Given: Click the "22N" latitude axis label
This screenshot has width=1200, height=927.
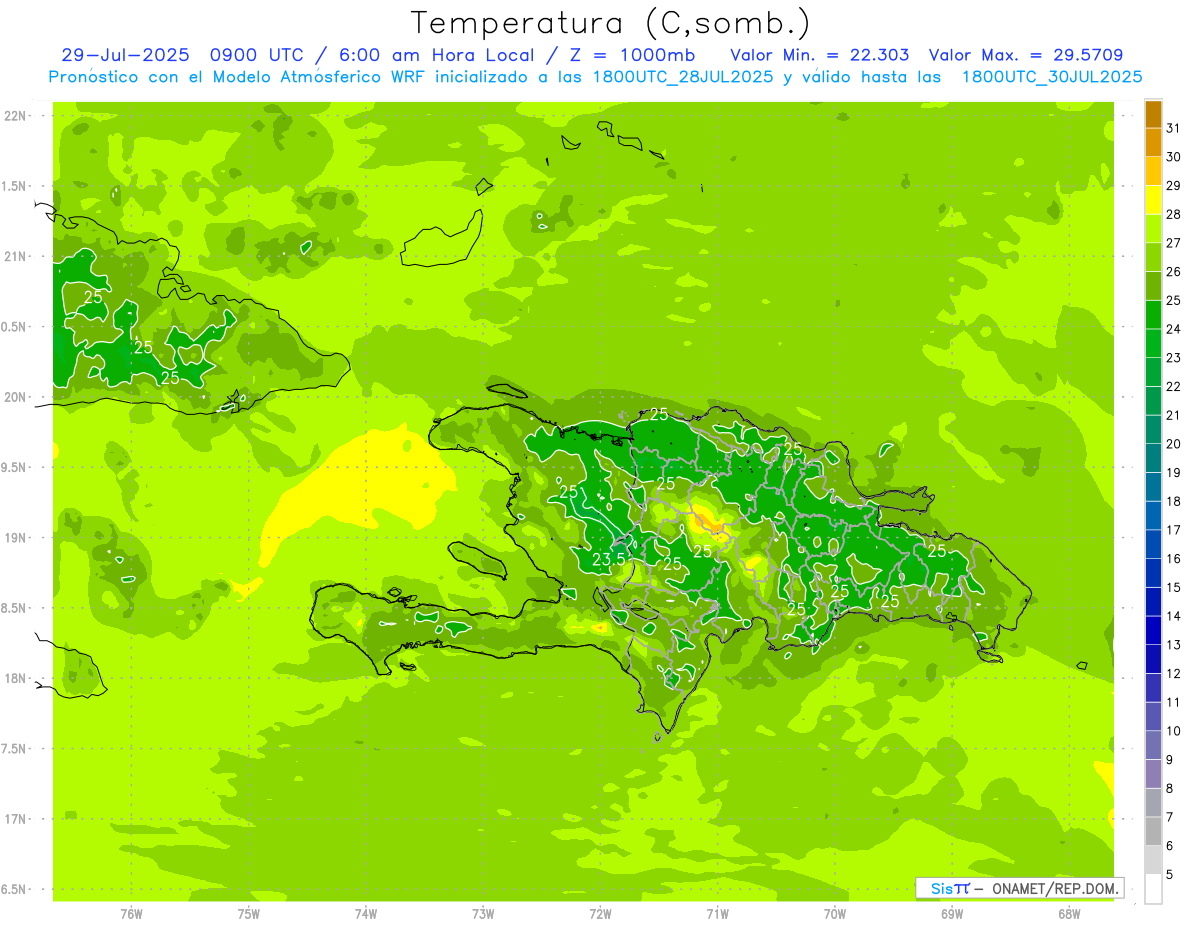Looking at the screenshot, I should click(15, 116).
